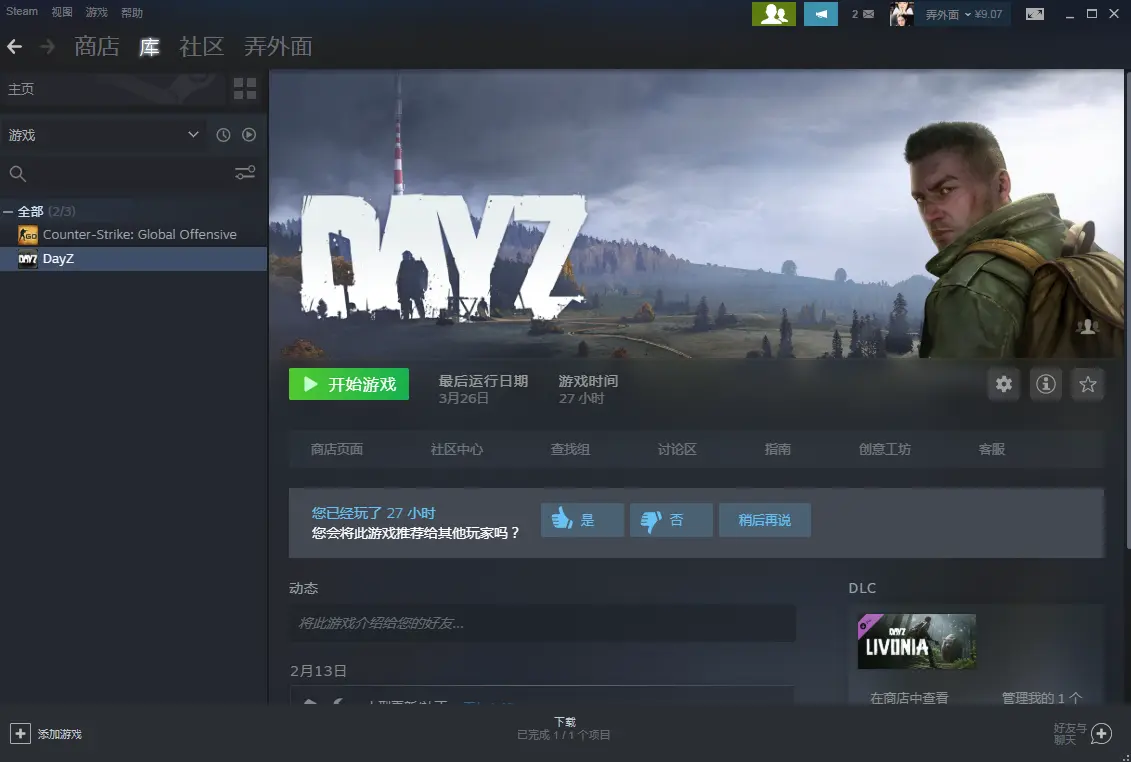1131x762 pixels.
Task: Open the 查找组 link
Action: 570,449
